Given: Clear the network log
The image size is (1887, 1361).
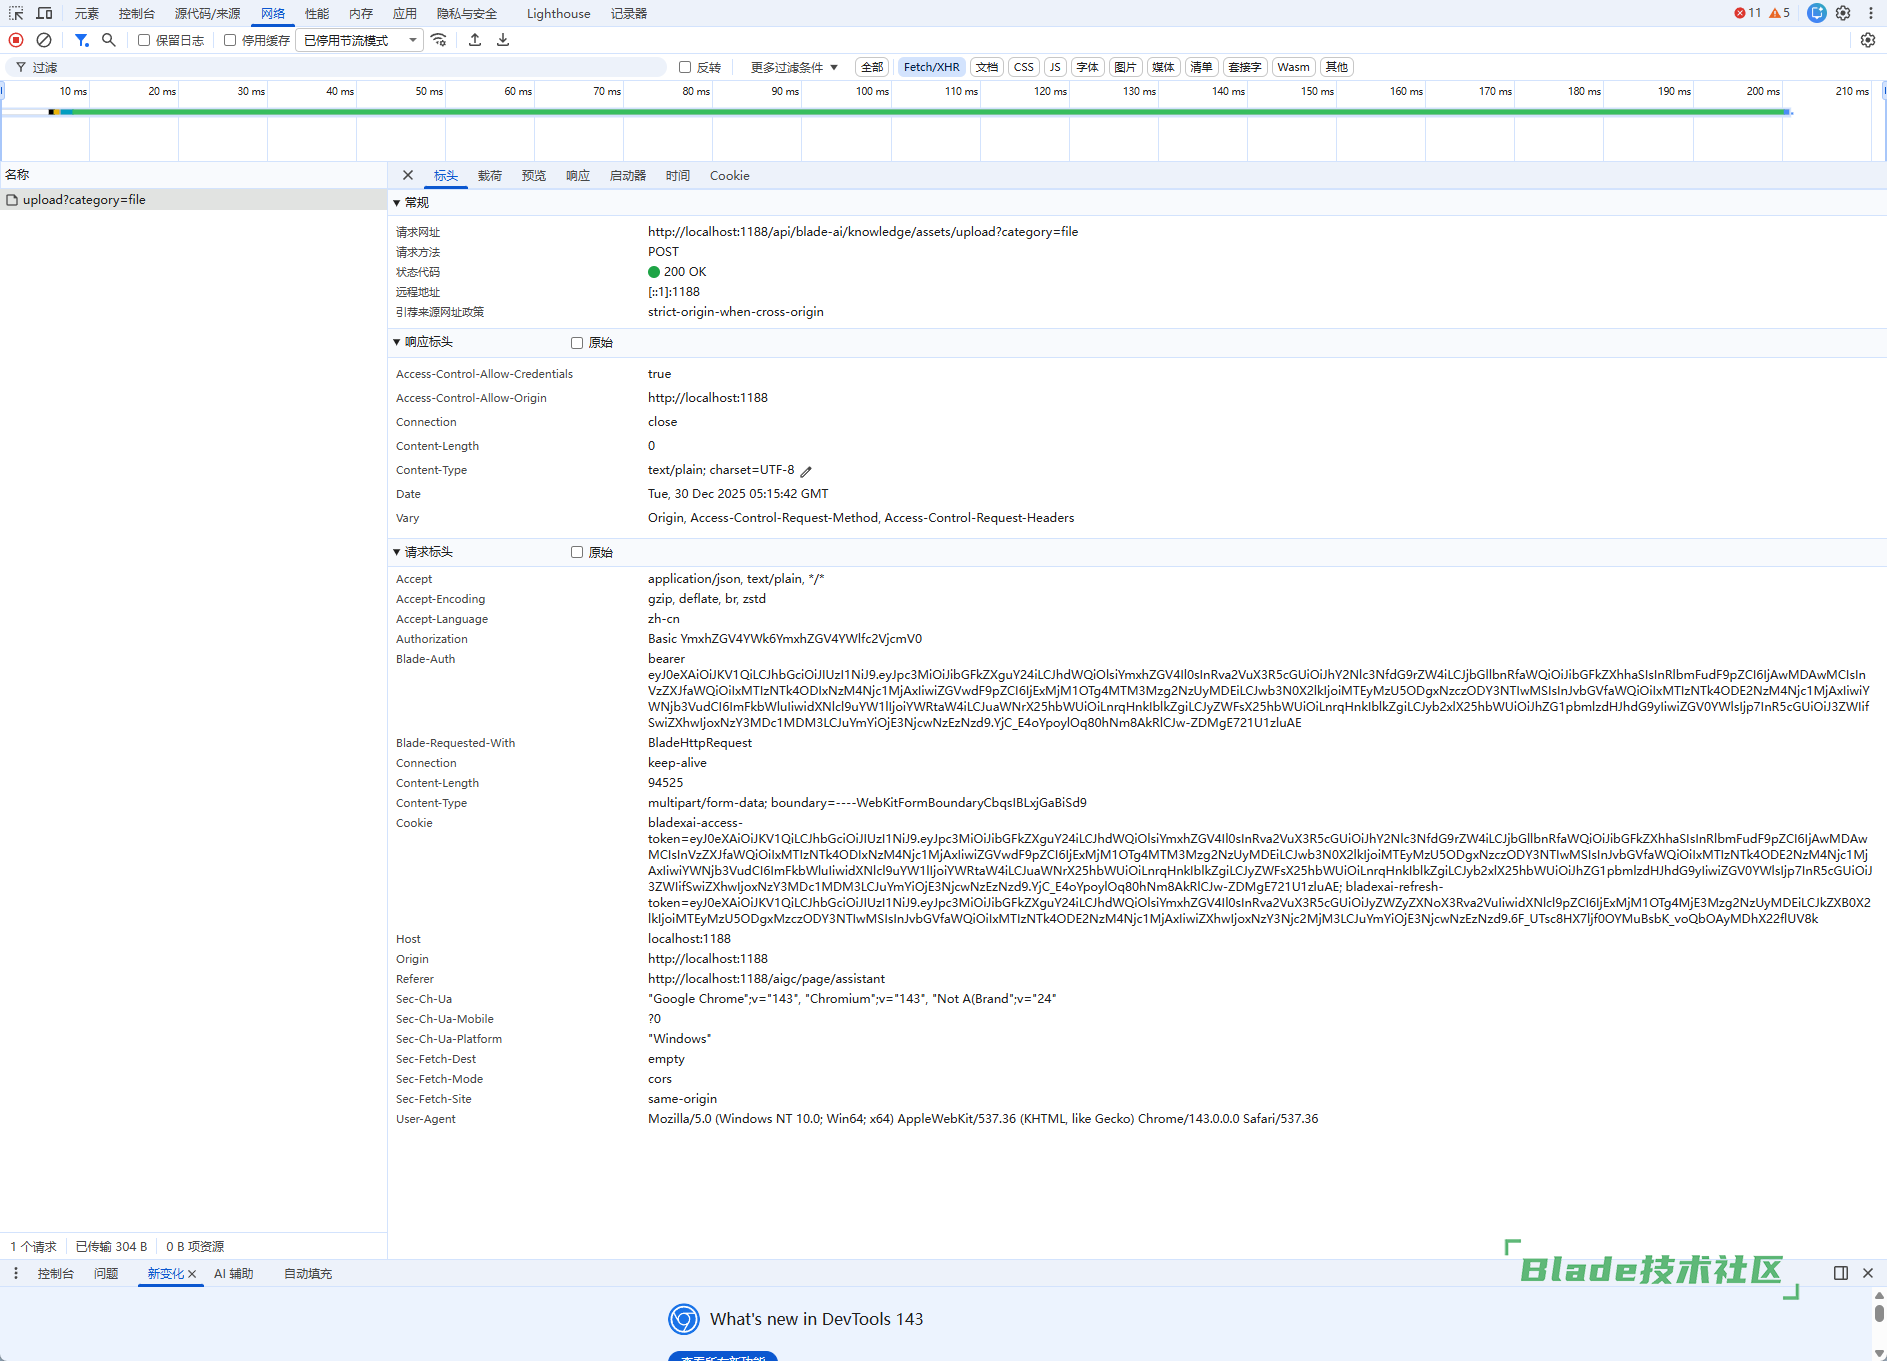Looking at the screenshot, I should 44,40.
